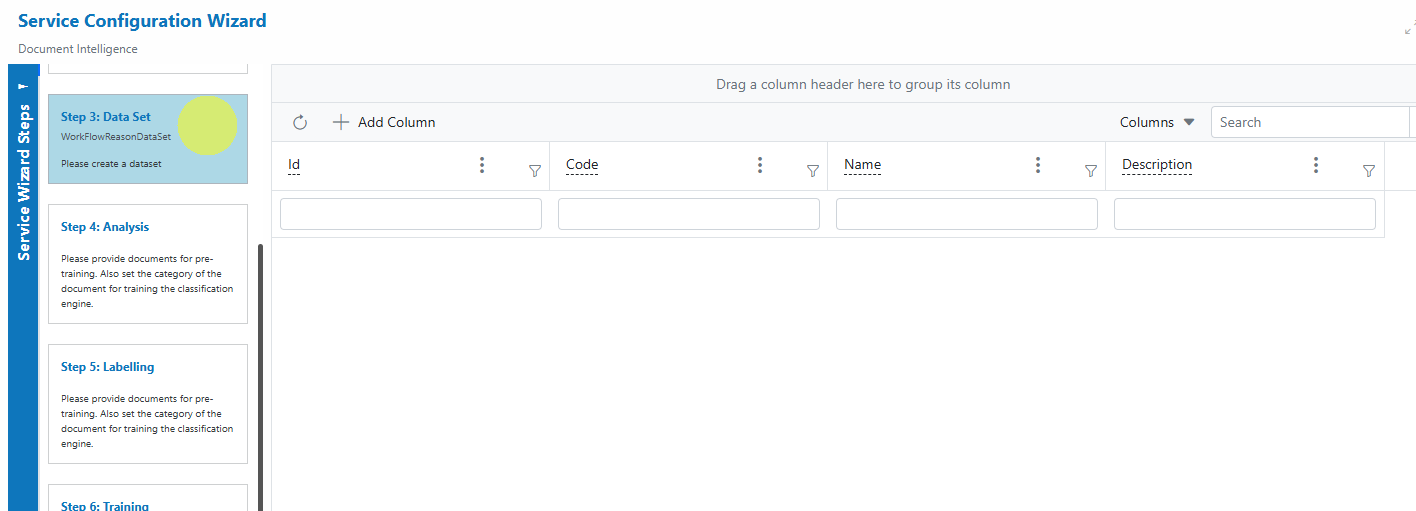Image resolution: width=1416 pixels, height=511 pixels.
Task: Click the Description column filter funnel icon
Action: click(1369, 171)
